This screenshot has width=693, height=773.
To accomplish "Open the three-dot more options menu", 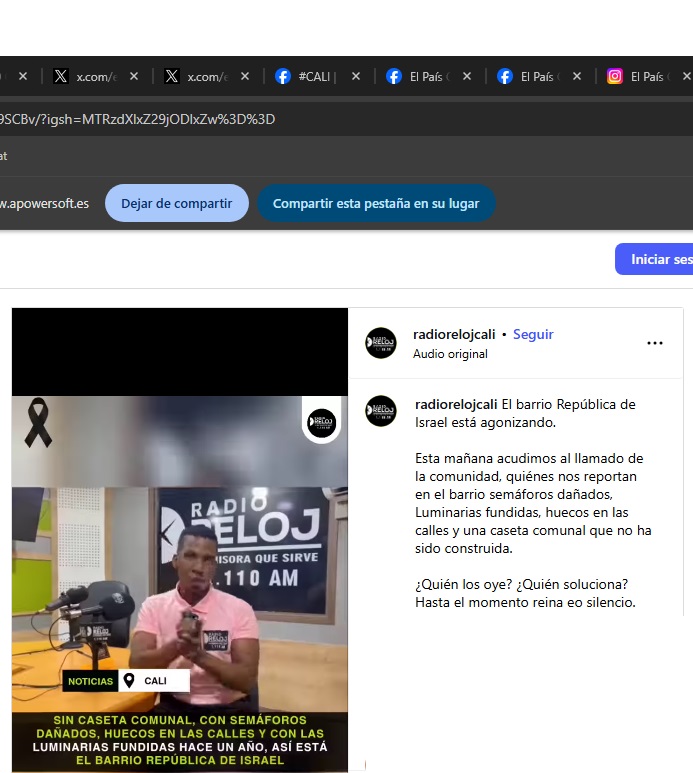I will point(655,343).
